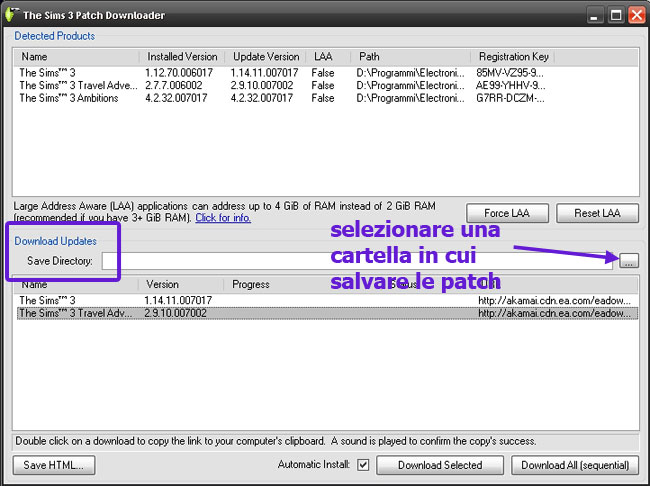Open the browse '...' button for Save Directory

(x=629, y=261)
